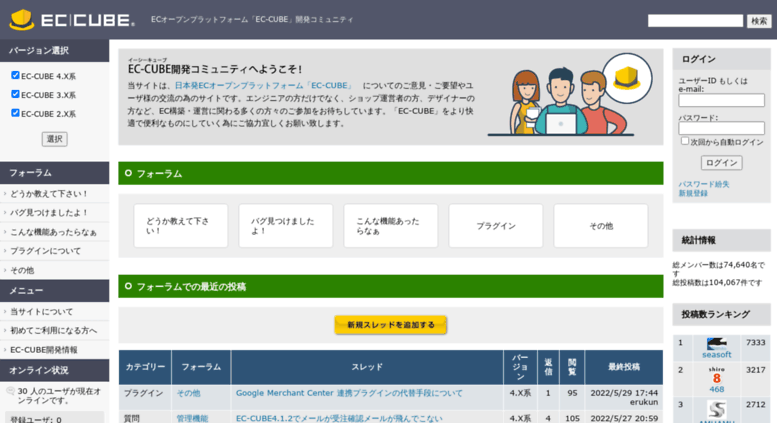The height and width of the screenshot is (423, 777).
Task: Open EC-CUBE開発情報 menu item
Action: 55,350
